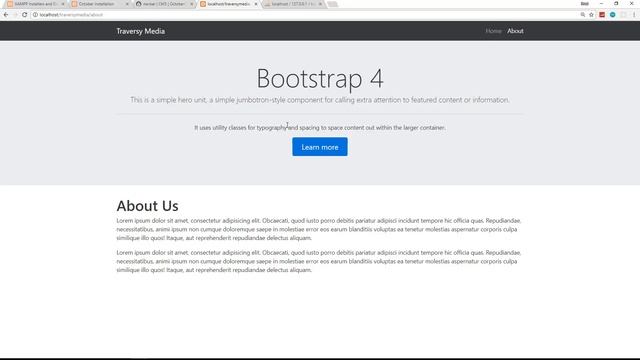The width and height of the screenshot is (640, 360).
Task: Close the XAMPP Installers tab
Action: 63,4
